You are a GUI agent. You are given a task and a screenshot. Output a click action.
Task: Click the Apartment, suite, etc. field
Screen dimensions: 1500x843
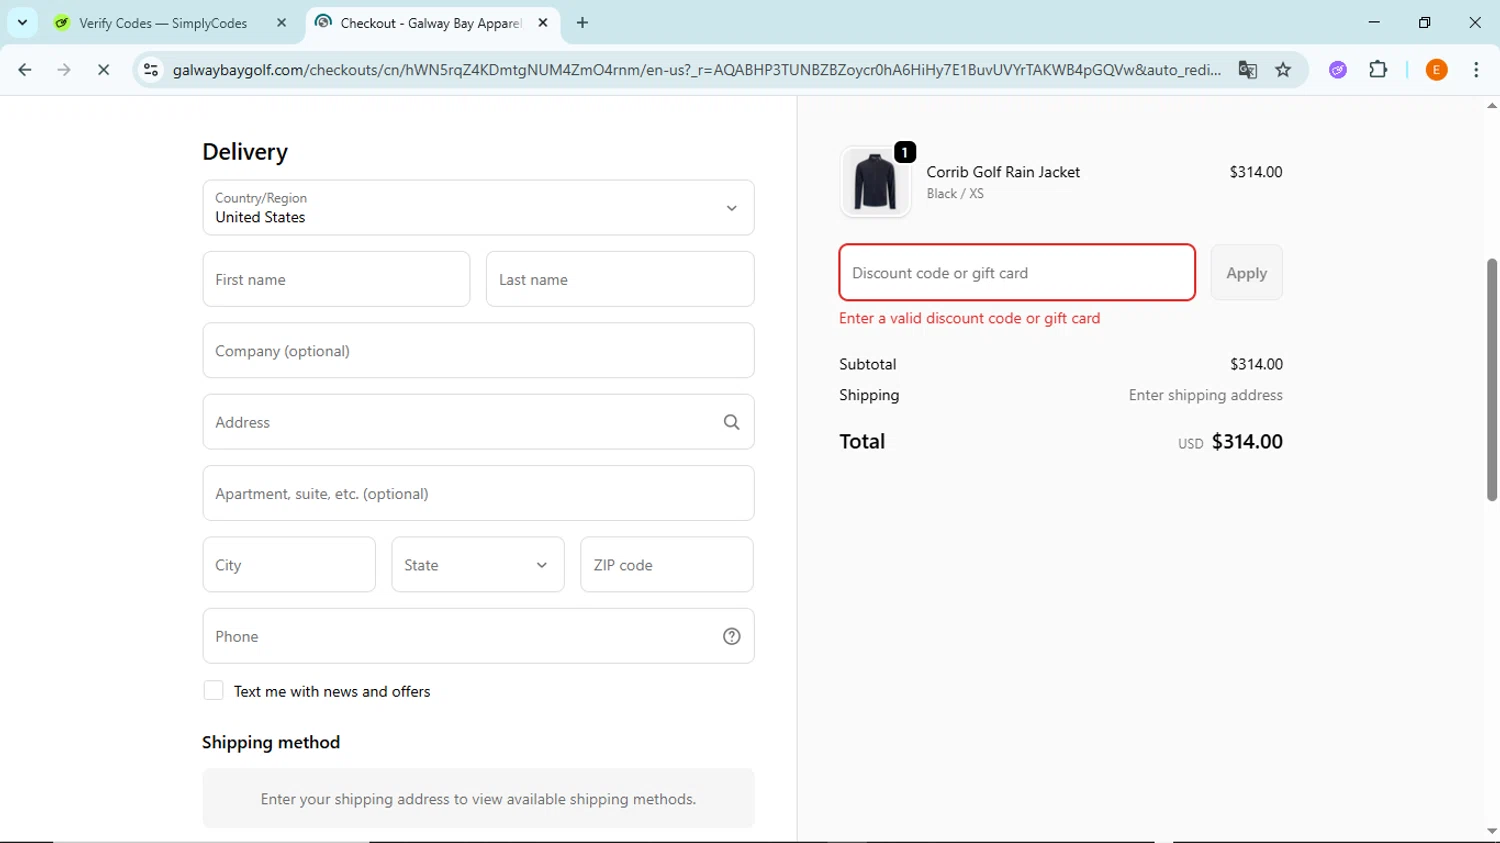[x=478, y=493]
